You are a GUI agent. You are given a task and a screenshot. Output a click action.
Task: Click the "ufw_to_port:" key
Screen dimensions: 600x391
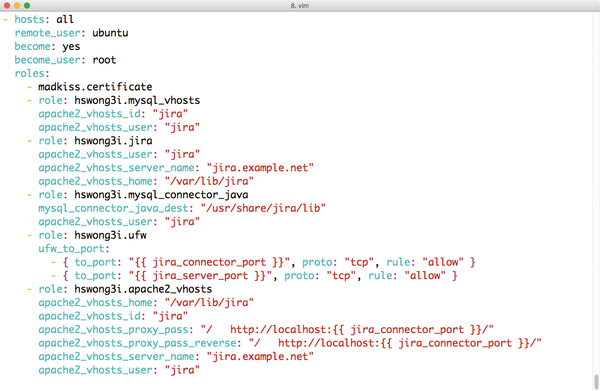[73, 249]
